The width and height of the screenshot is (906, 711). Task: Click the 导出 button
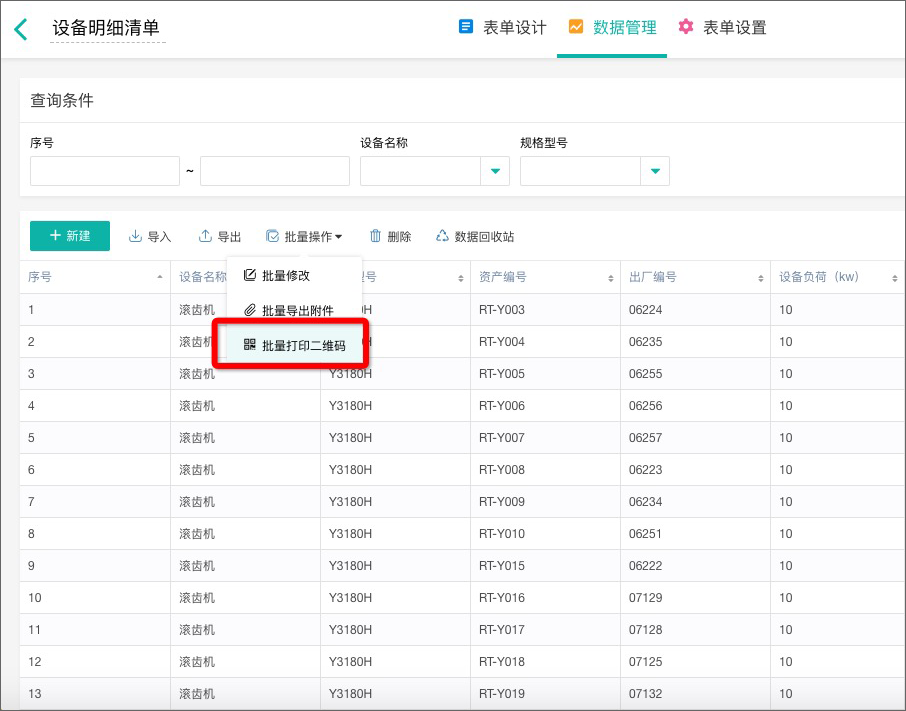pyautogui.click(x=220, y=236)
